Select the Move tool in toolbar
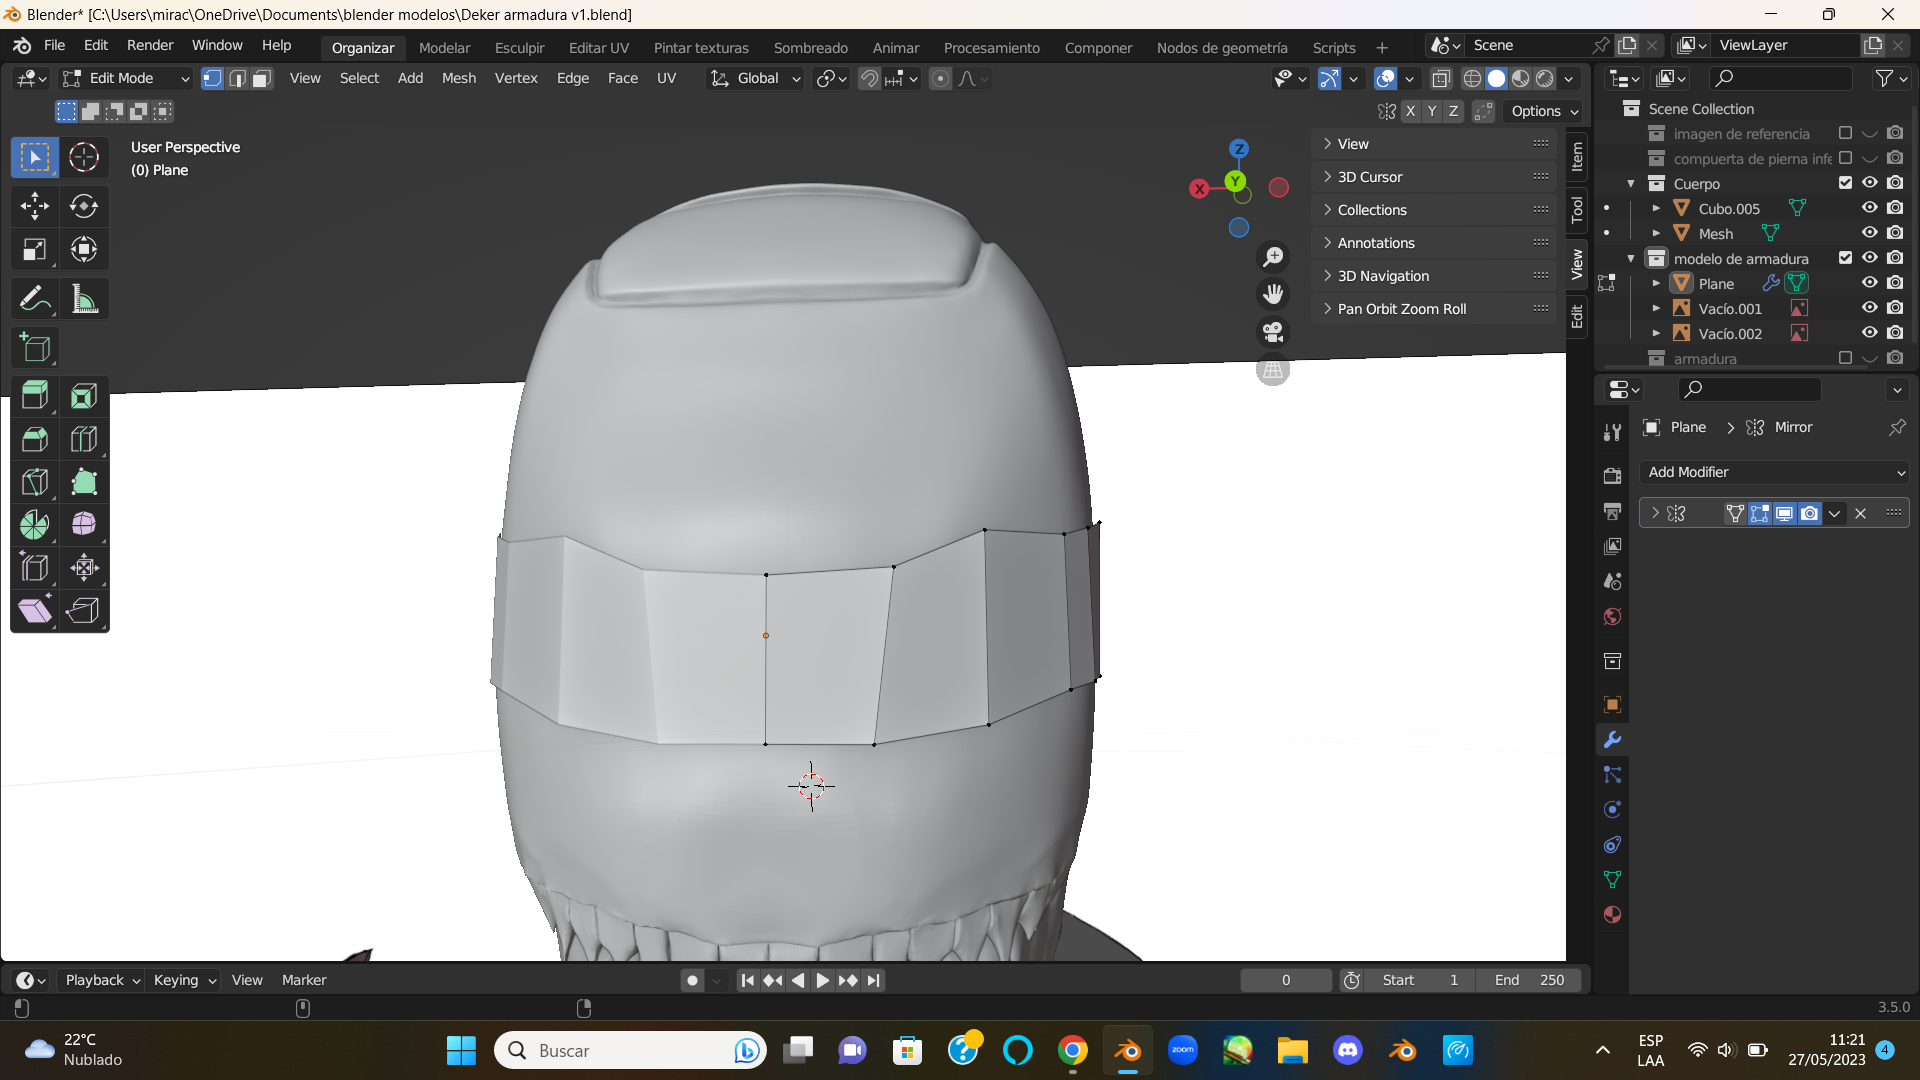1920x1080 pixels. 34,206
